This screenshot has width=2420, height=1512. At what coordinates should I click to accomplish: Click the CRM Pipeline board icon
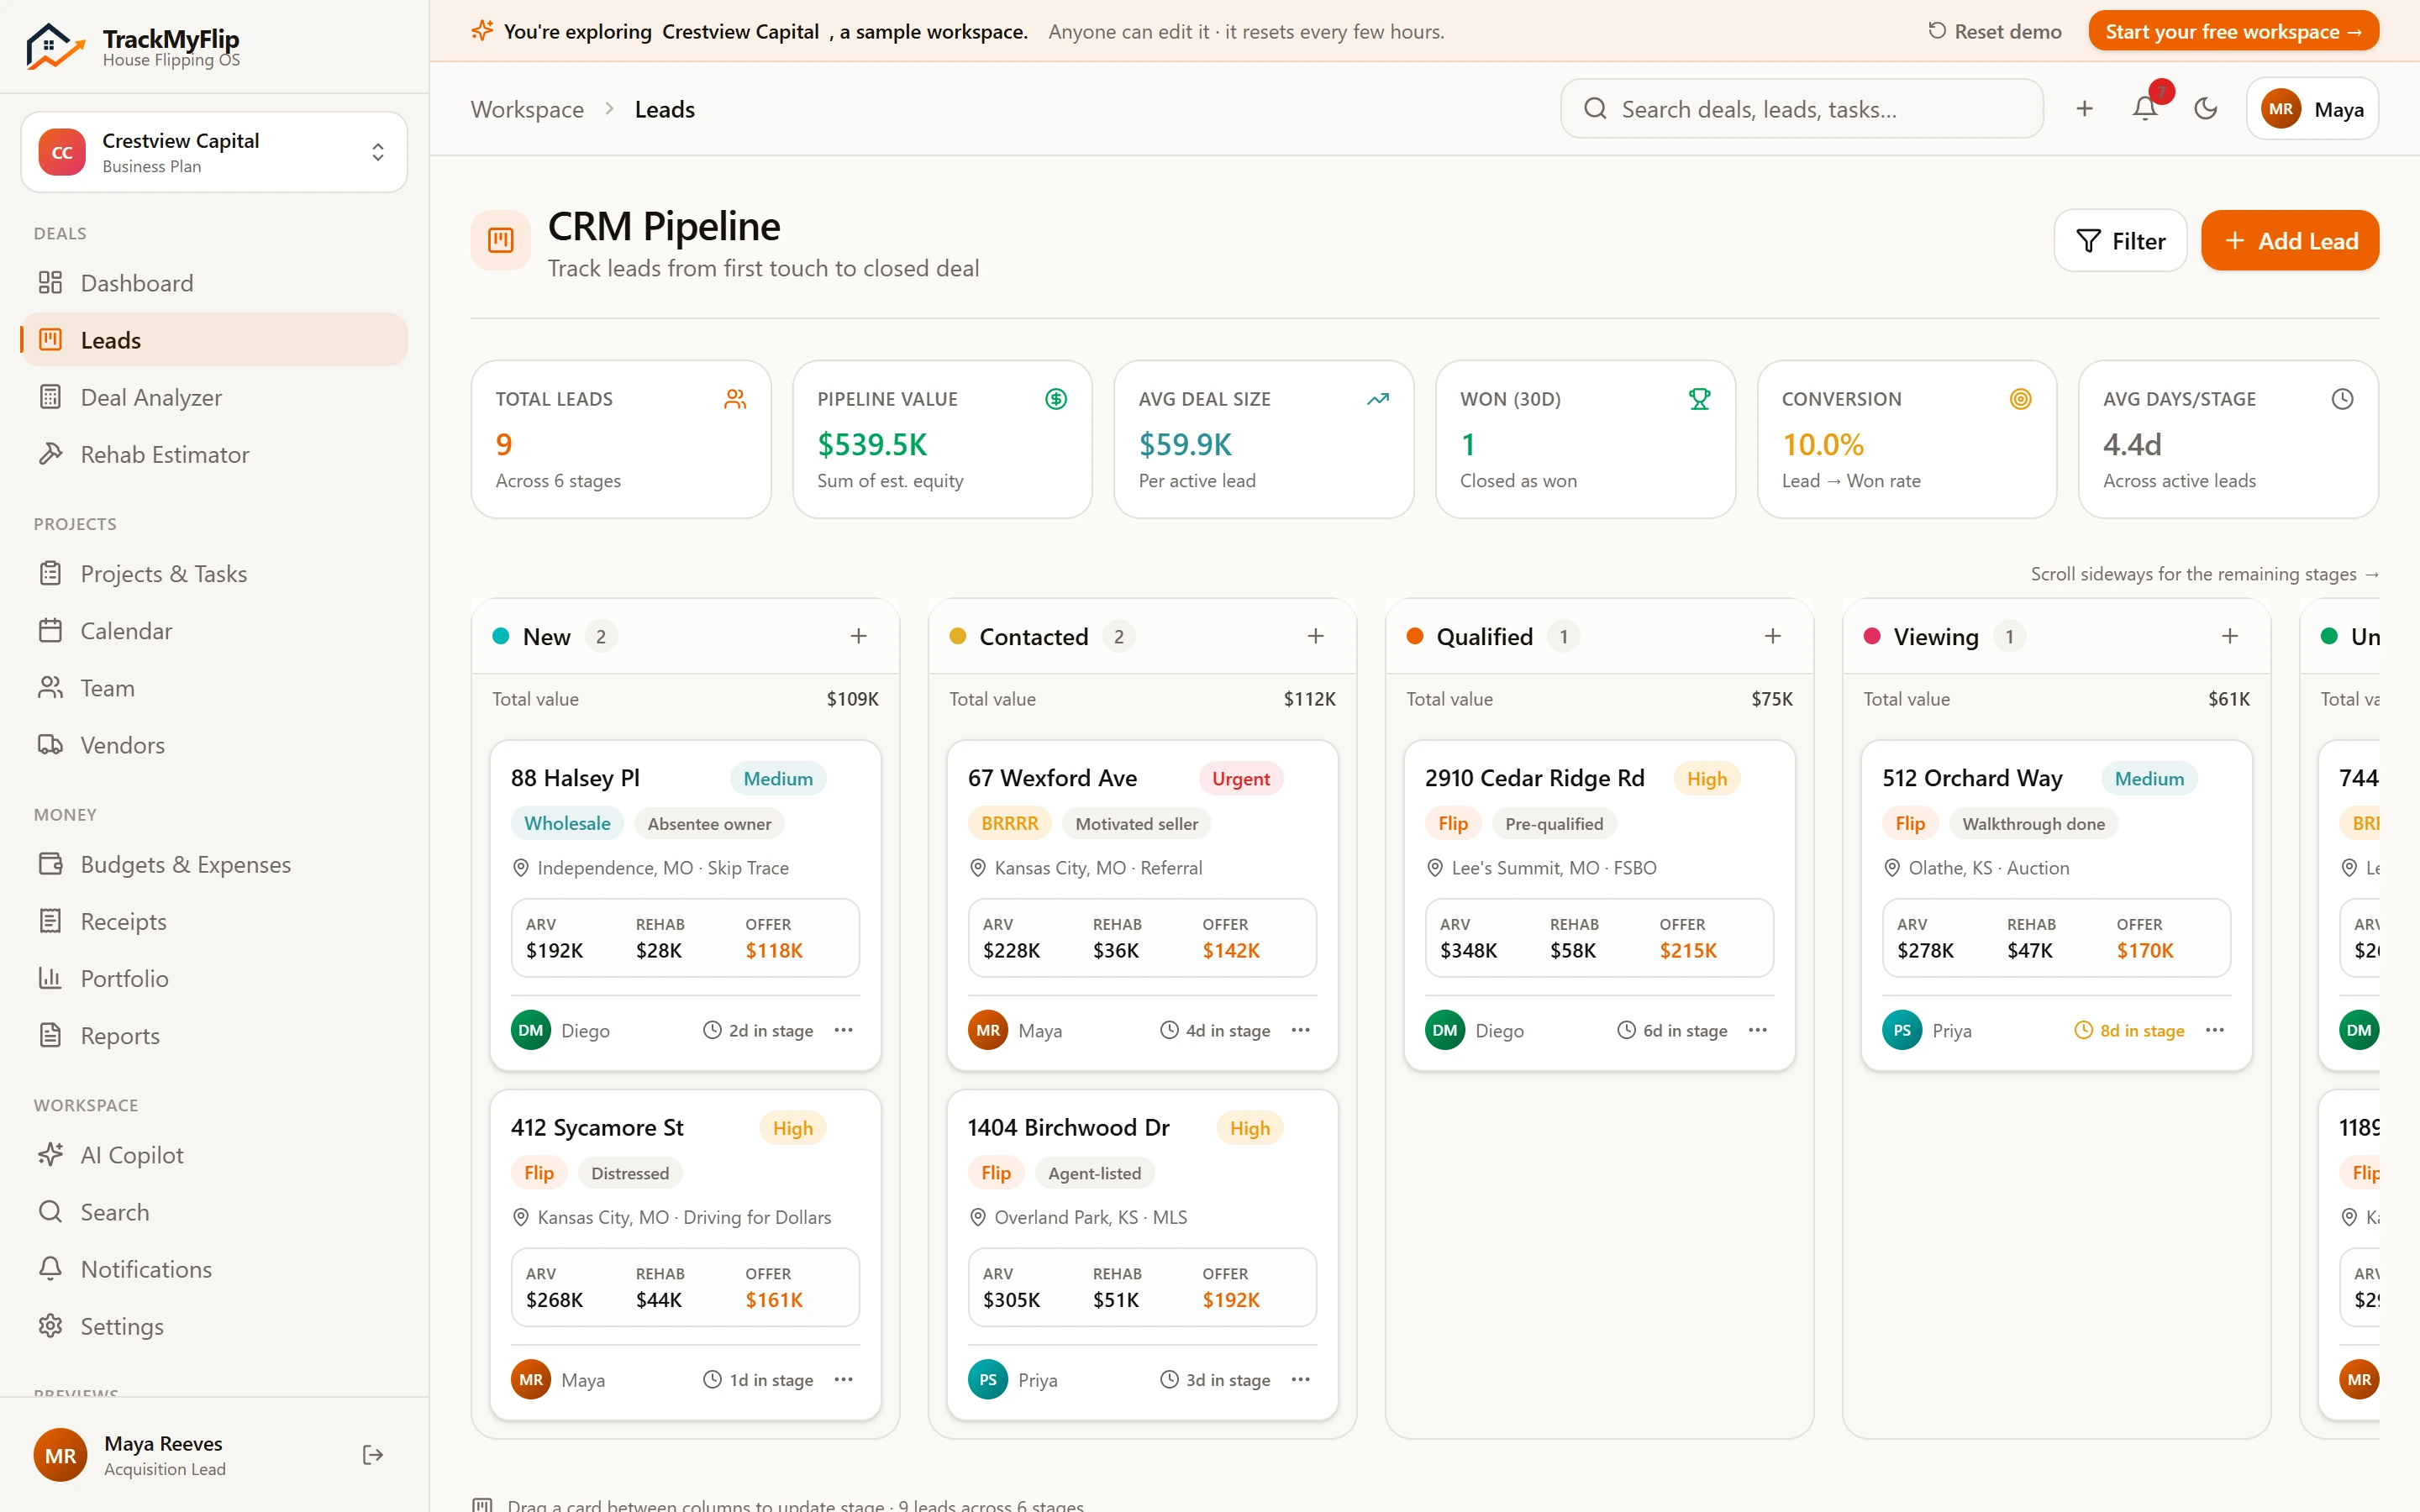(x=500, y=240)
